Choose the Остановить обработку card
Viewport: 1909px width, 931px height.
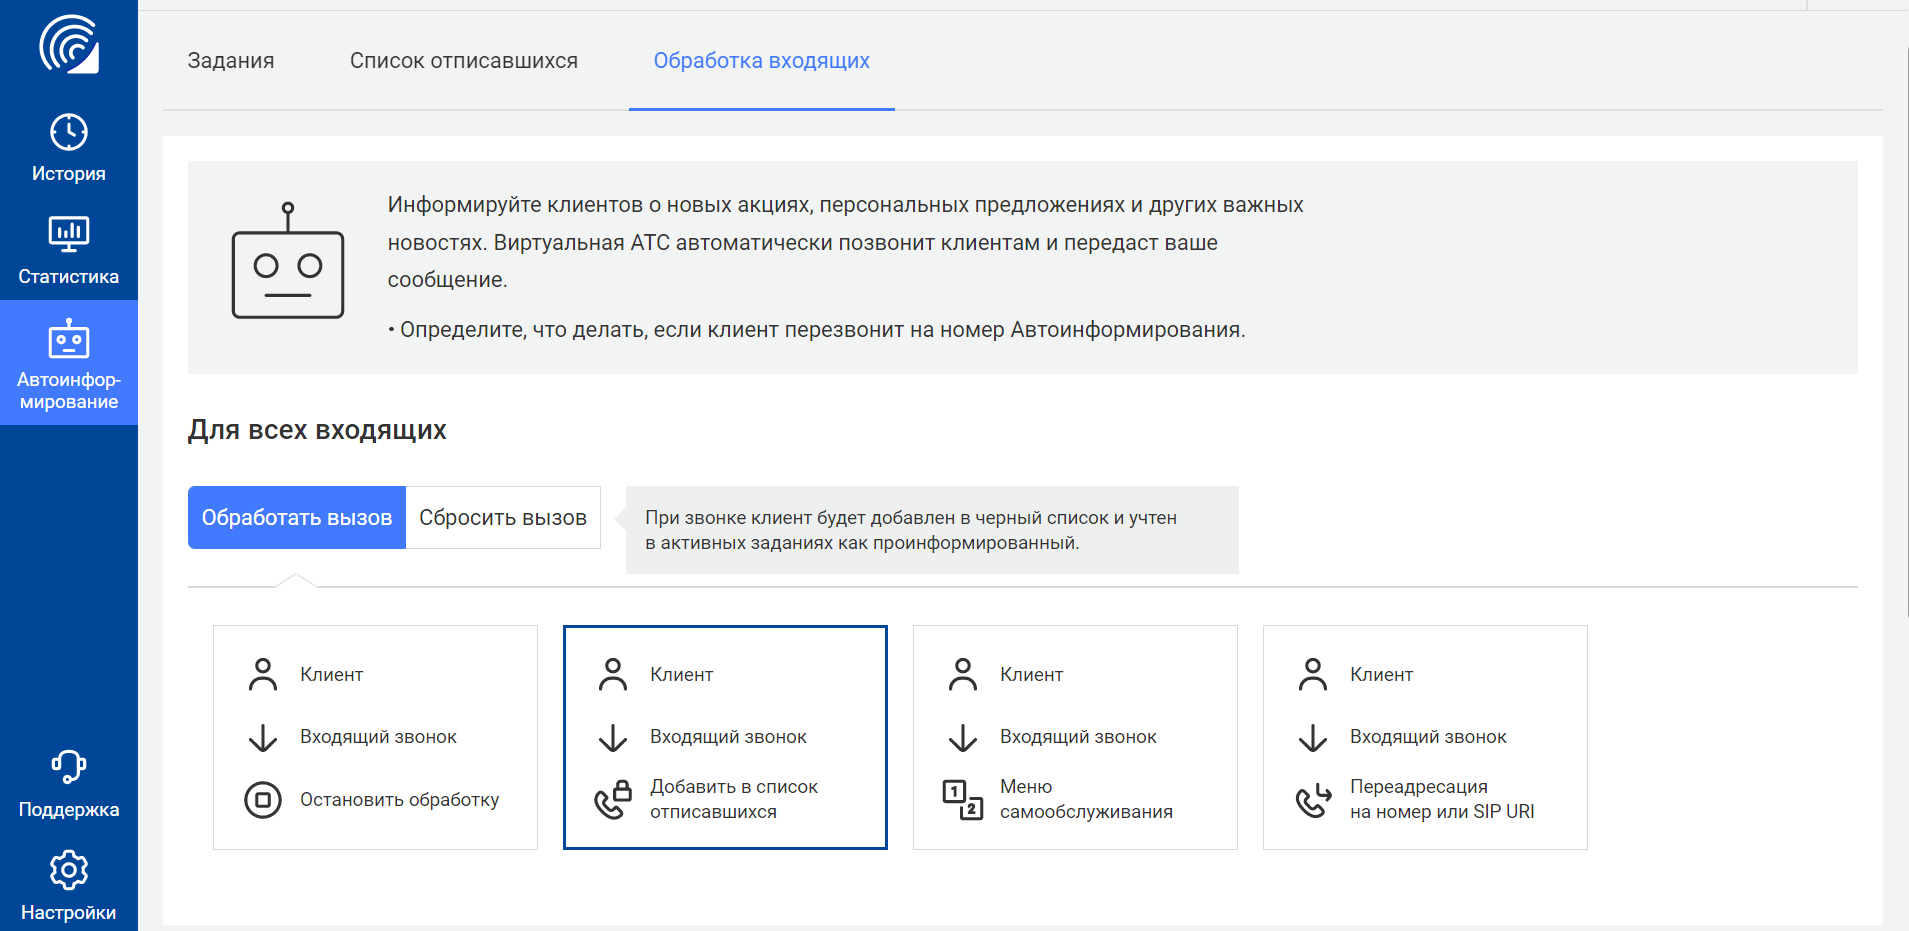[x=375, y=738]
